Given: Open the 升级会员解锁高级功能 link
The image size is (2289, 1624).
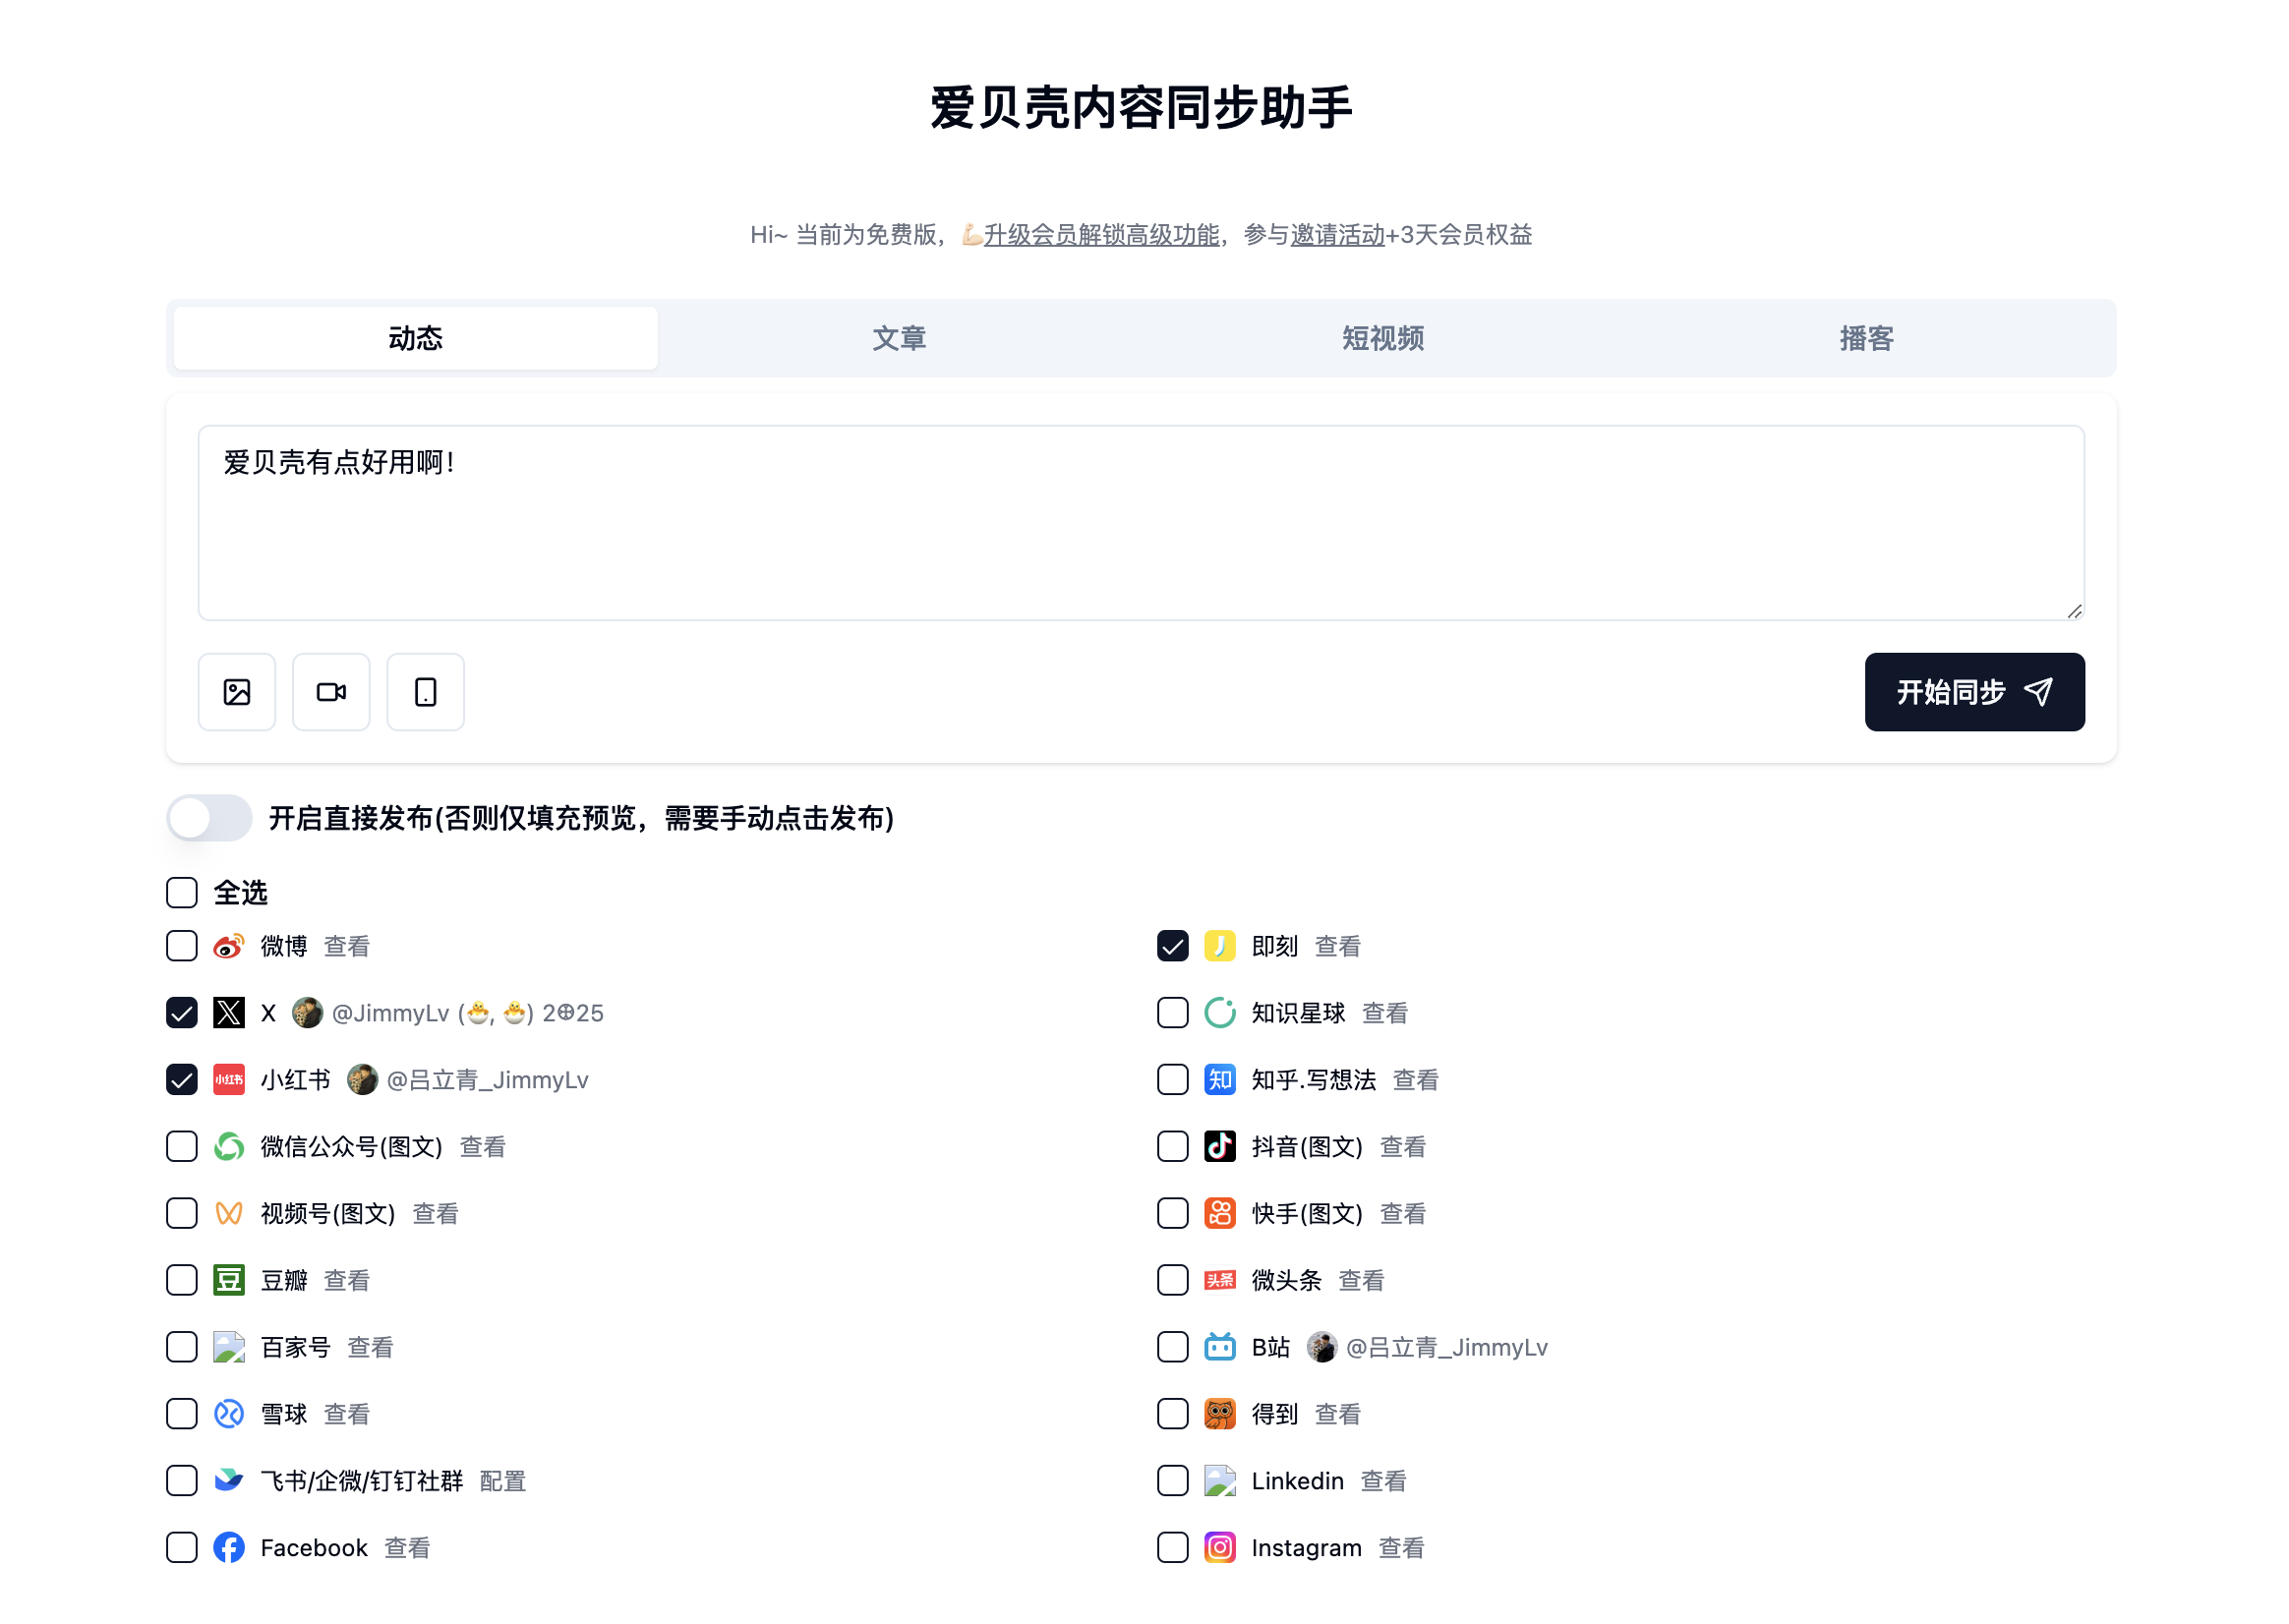Looking at the screenshot, I should 1102,235.
